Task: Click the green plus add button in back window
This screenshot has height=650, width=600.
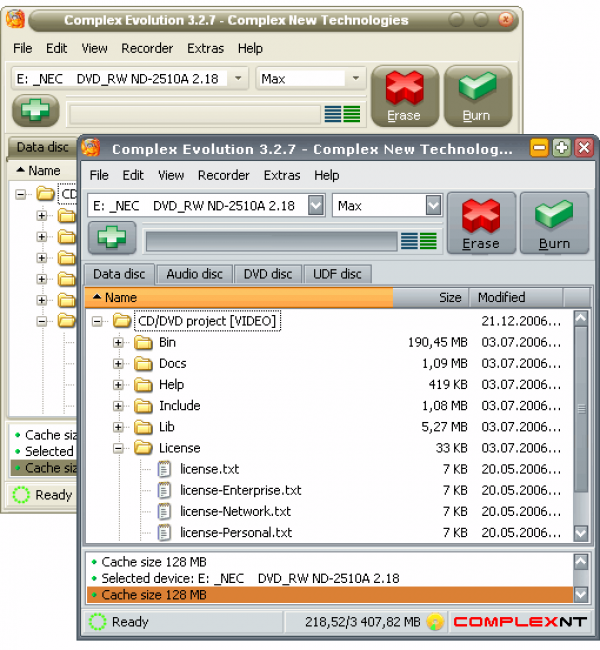Action: pyautogui.click(x=35, y=110)
